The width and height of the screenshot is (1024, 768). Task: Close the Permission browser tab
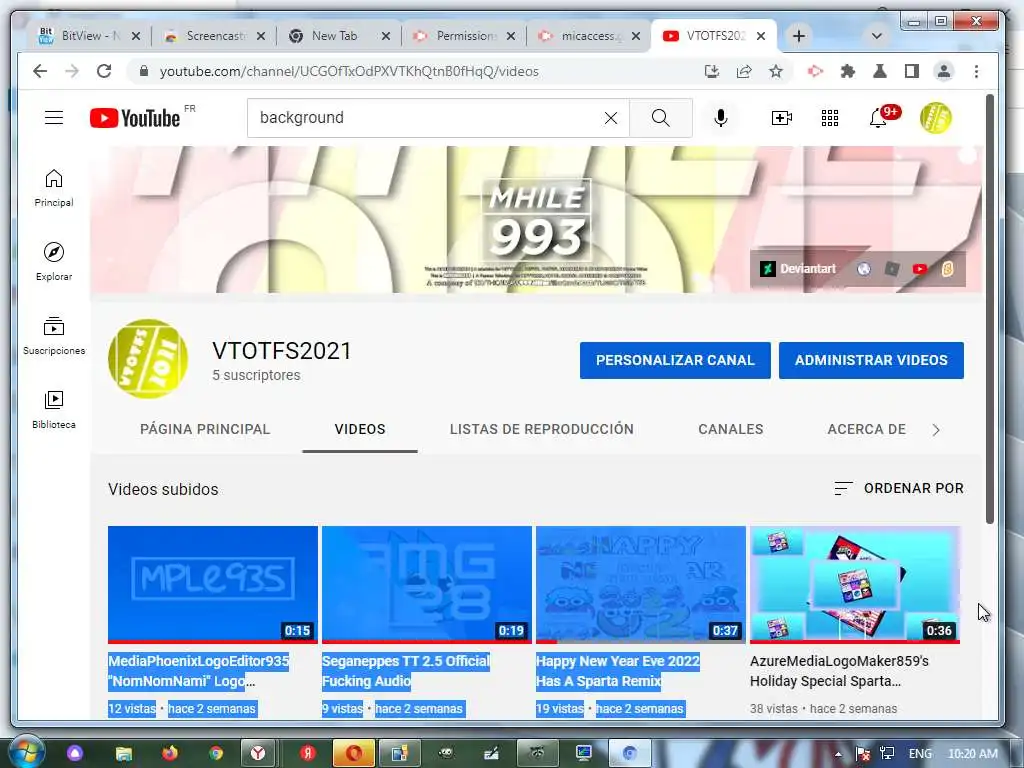coord(511,36)
